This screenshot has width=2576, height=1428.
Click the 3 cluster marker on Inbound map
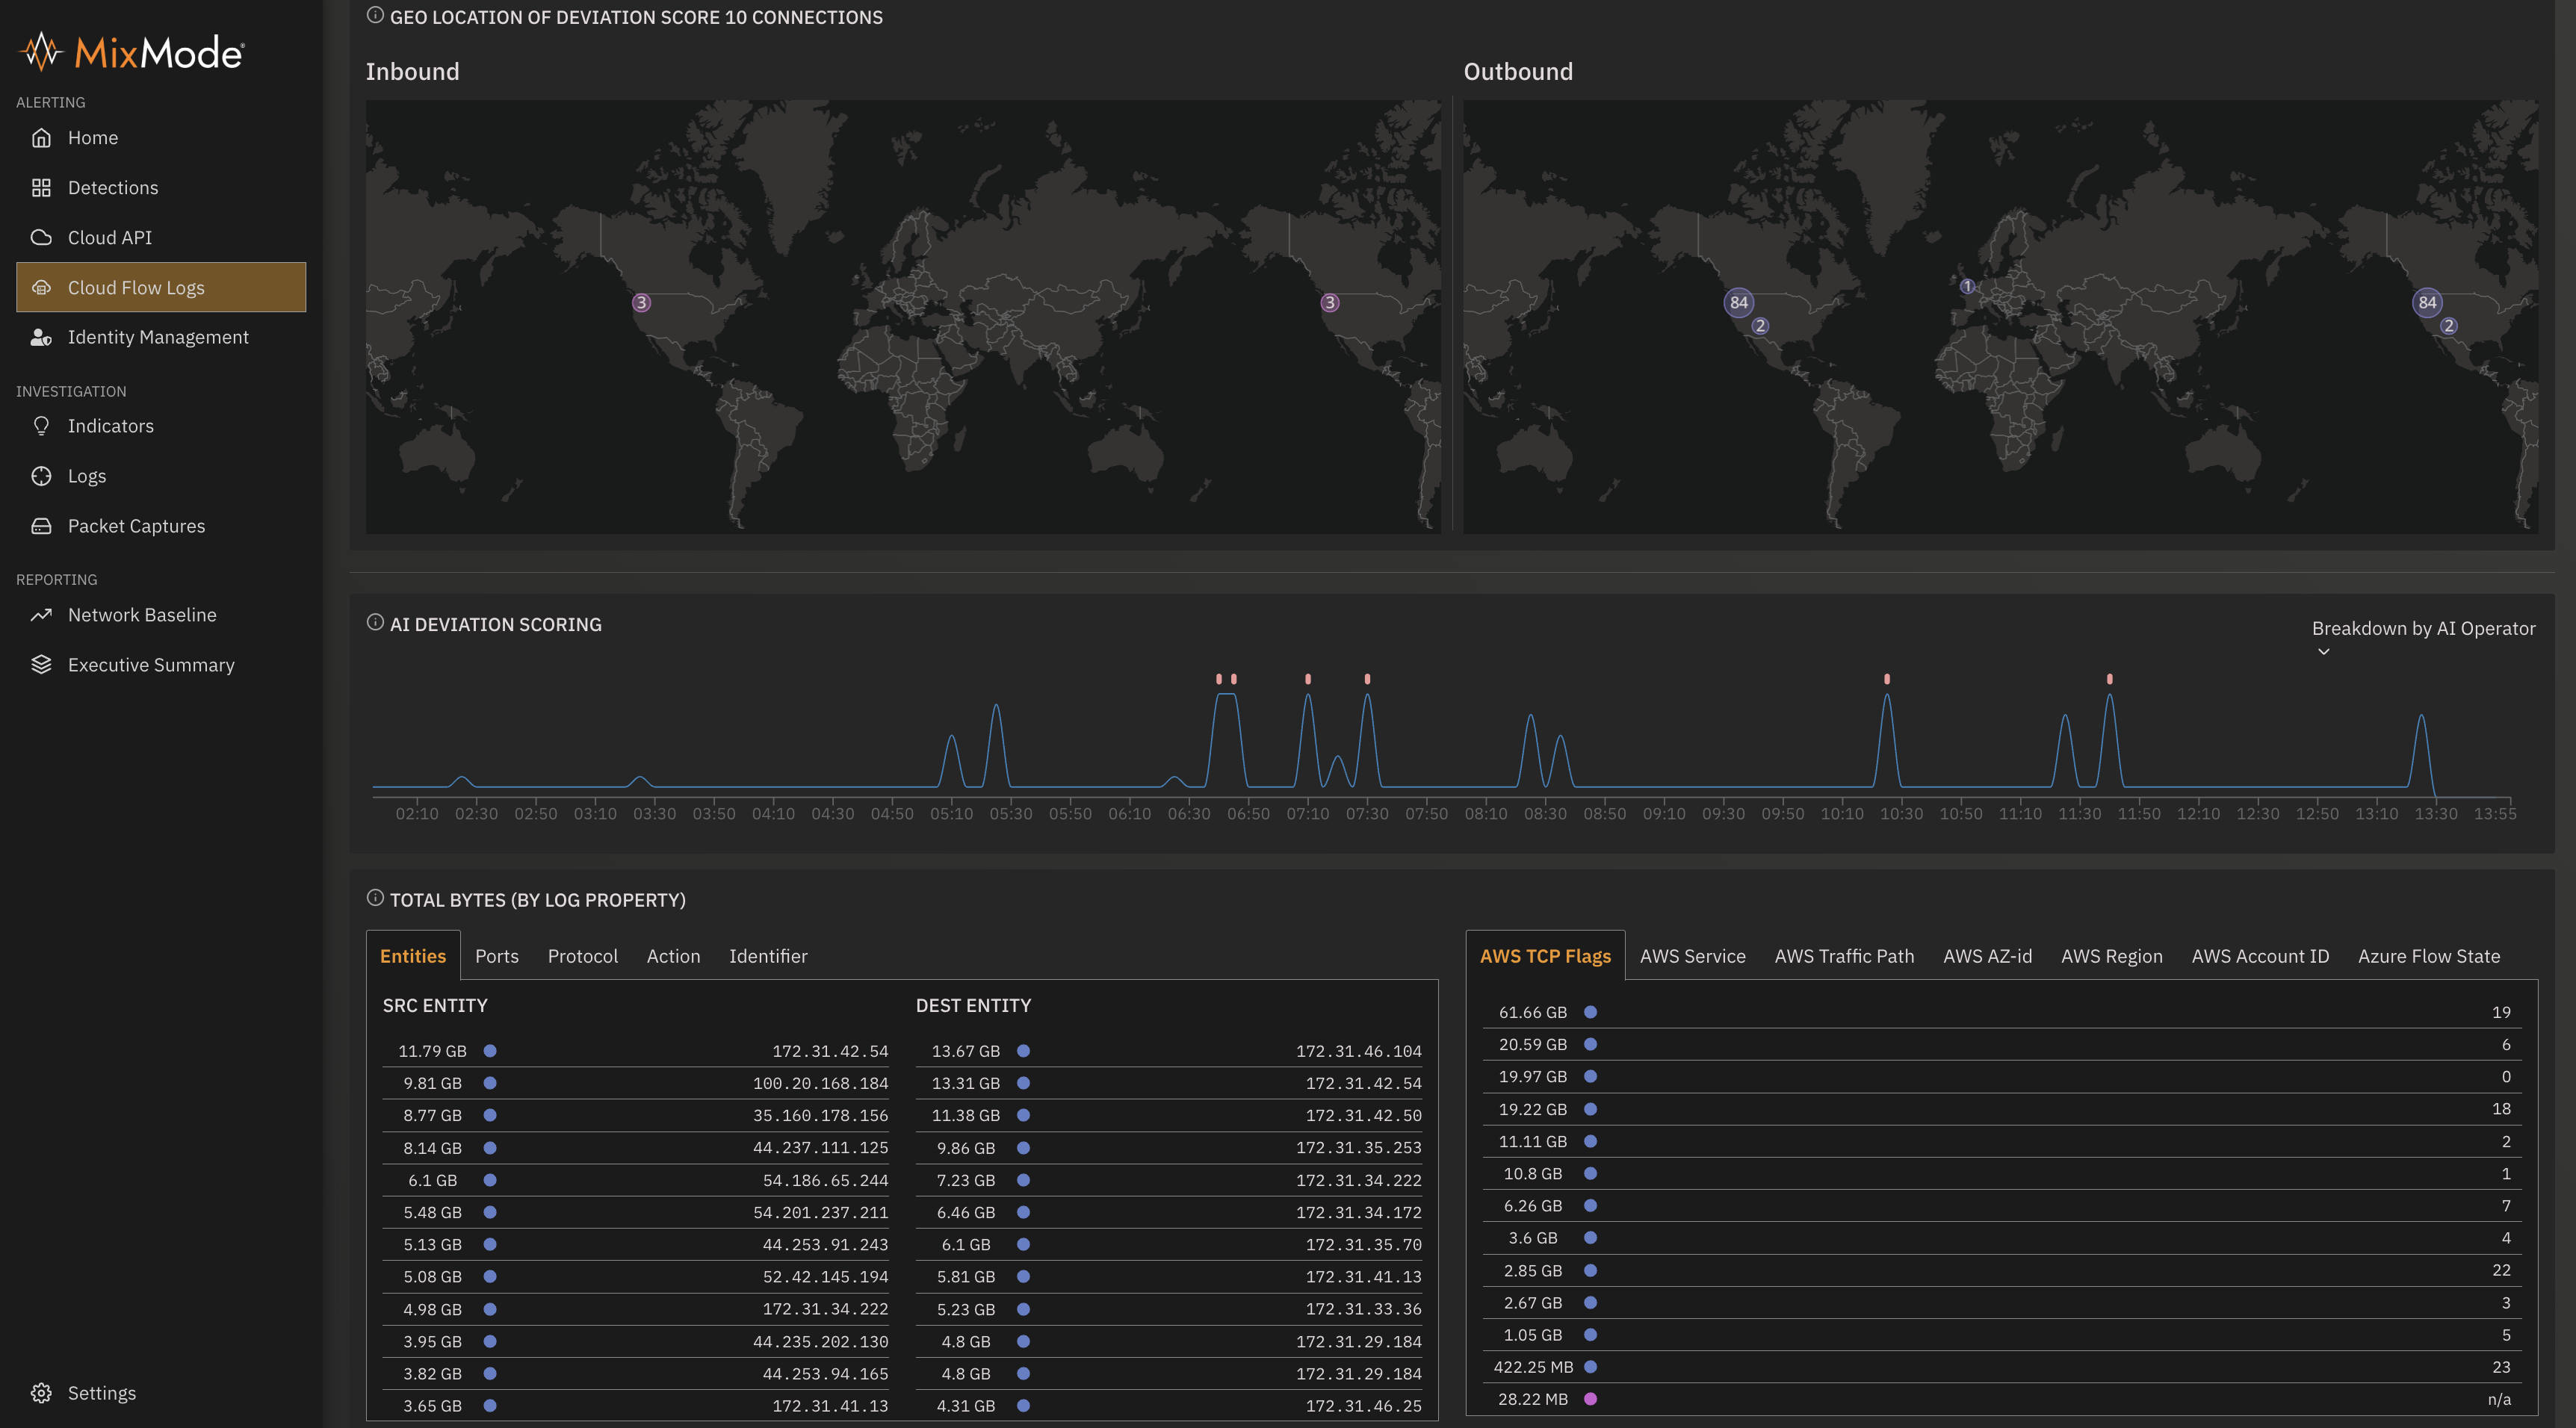(642, 302)
